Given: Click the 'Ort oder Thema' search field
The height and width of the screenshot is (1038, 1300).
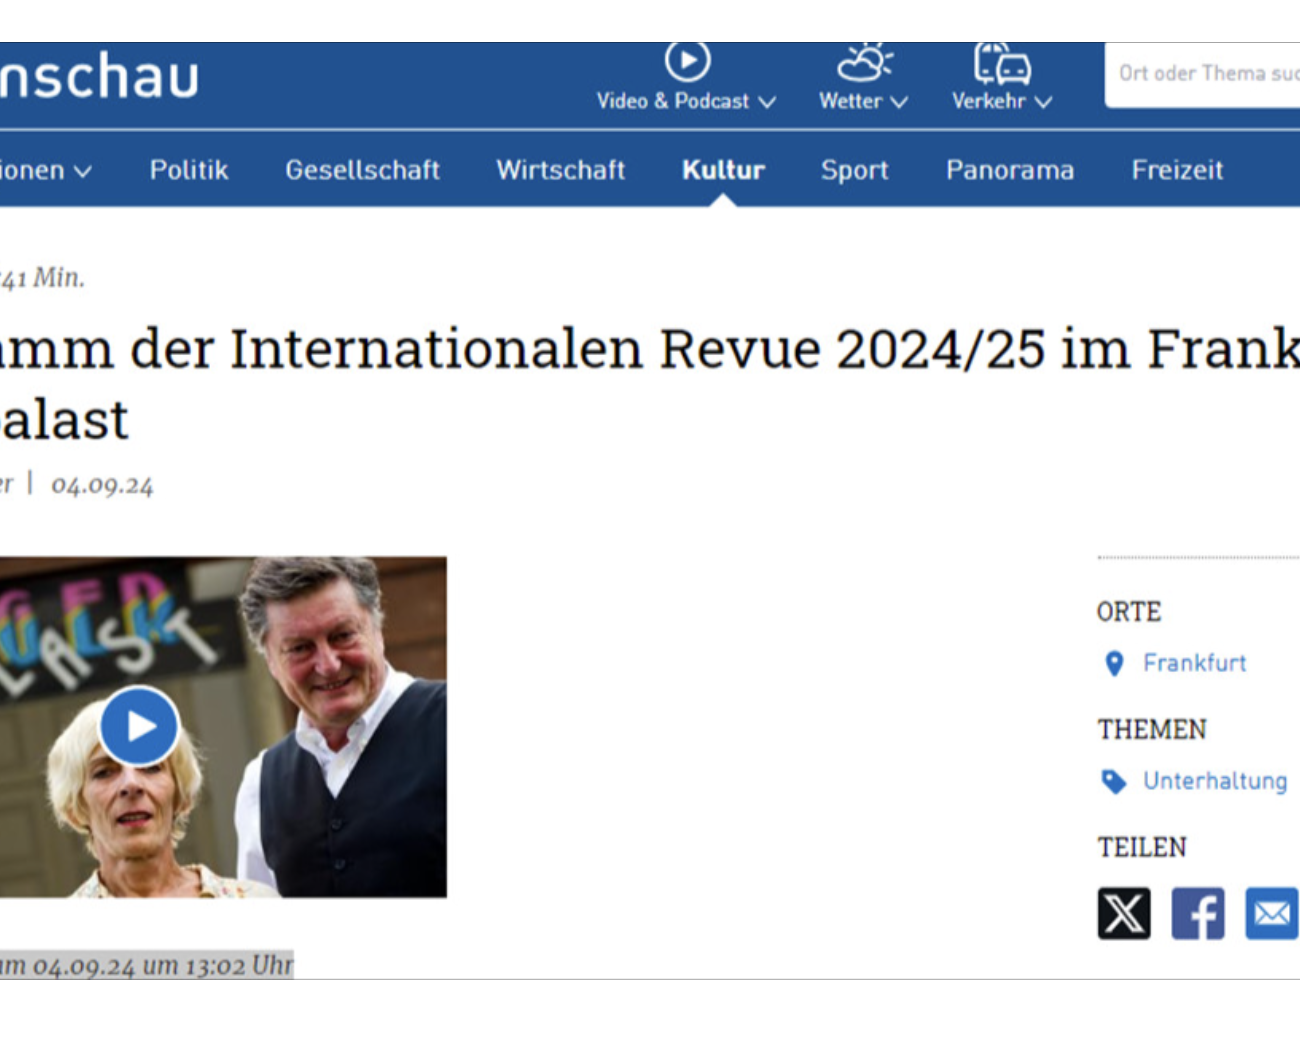Looking at the screenshot, I should click(x=1207, y=73).
